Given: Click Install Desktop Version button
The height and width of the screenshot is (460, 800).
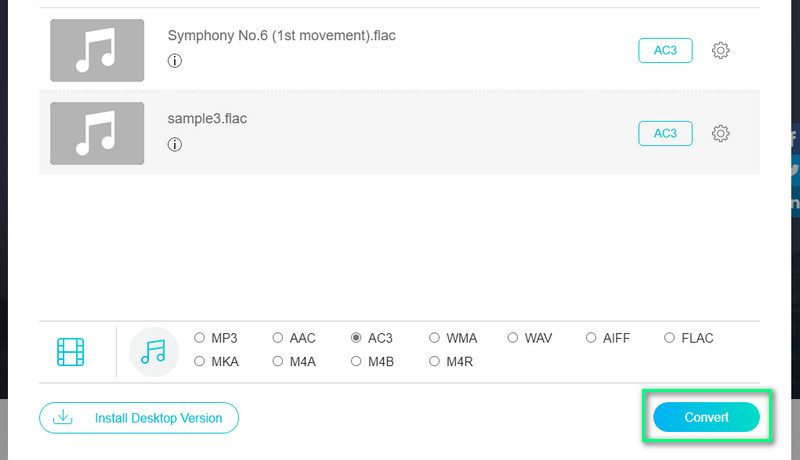Looking at the screenshot, I should click(139, 417).
